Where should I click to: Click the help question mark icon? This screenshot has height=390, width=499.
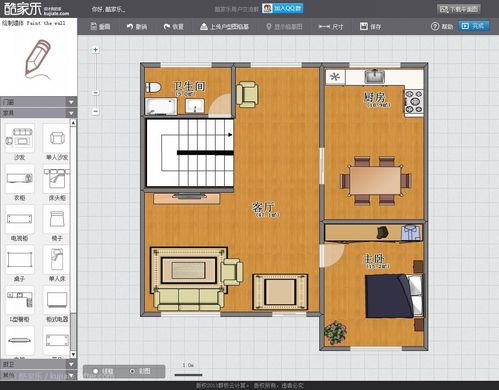pyautogui.click(x=435, y=26)
